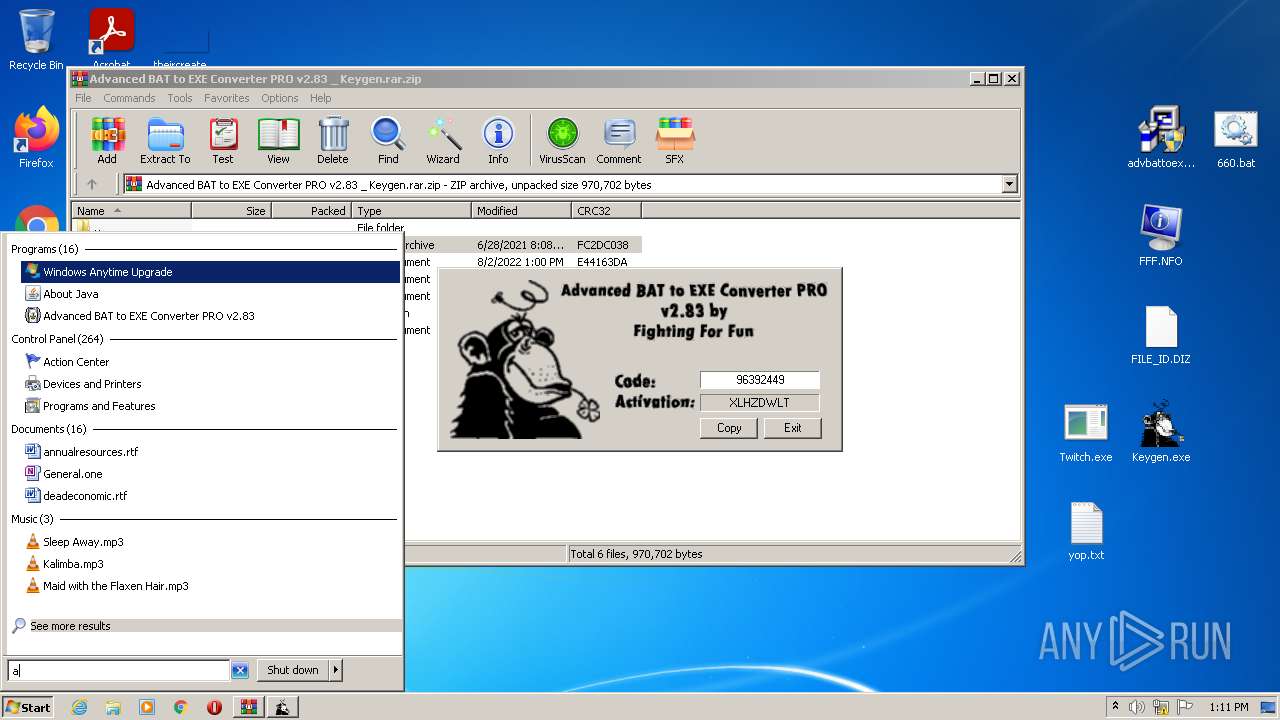Open the Help menu

(x=320, y=98)
